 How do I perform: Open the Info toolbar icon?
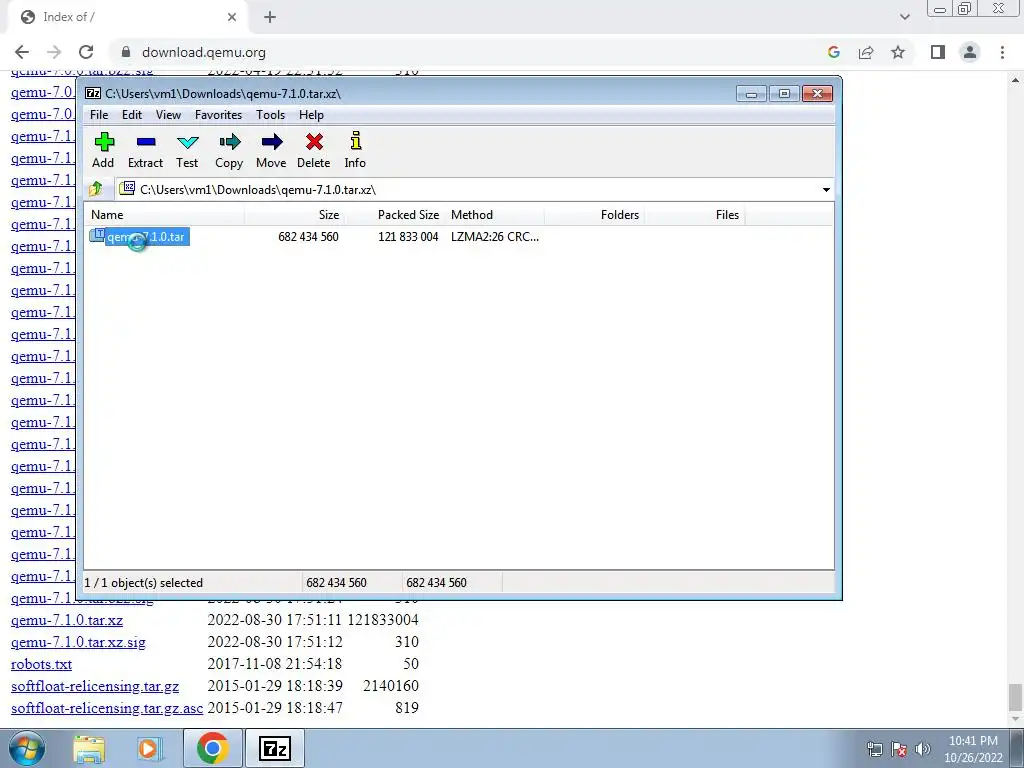point(355,150)
